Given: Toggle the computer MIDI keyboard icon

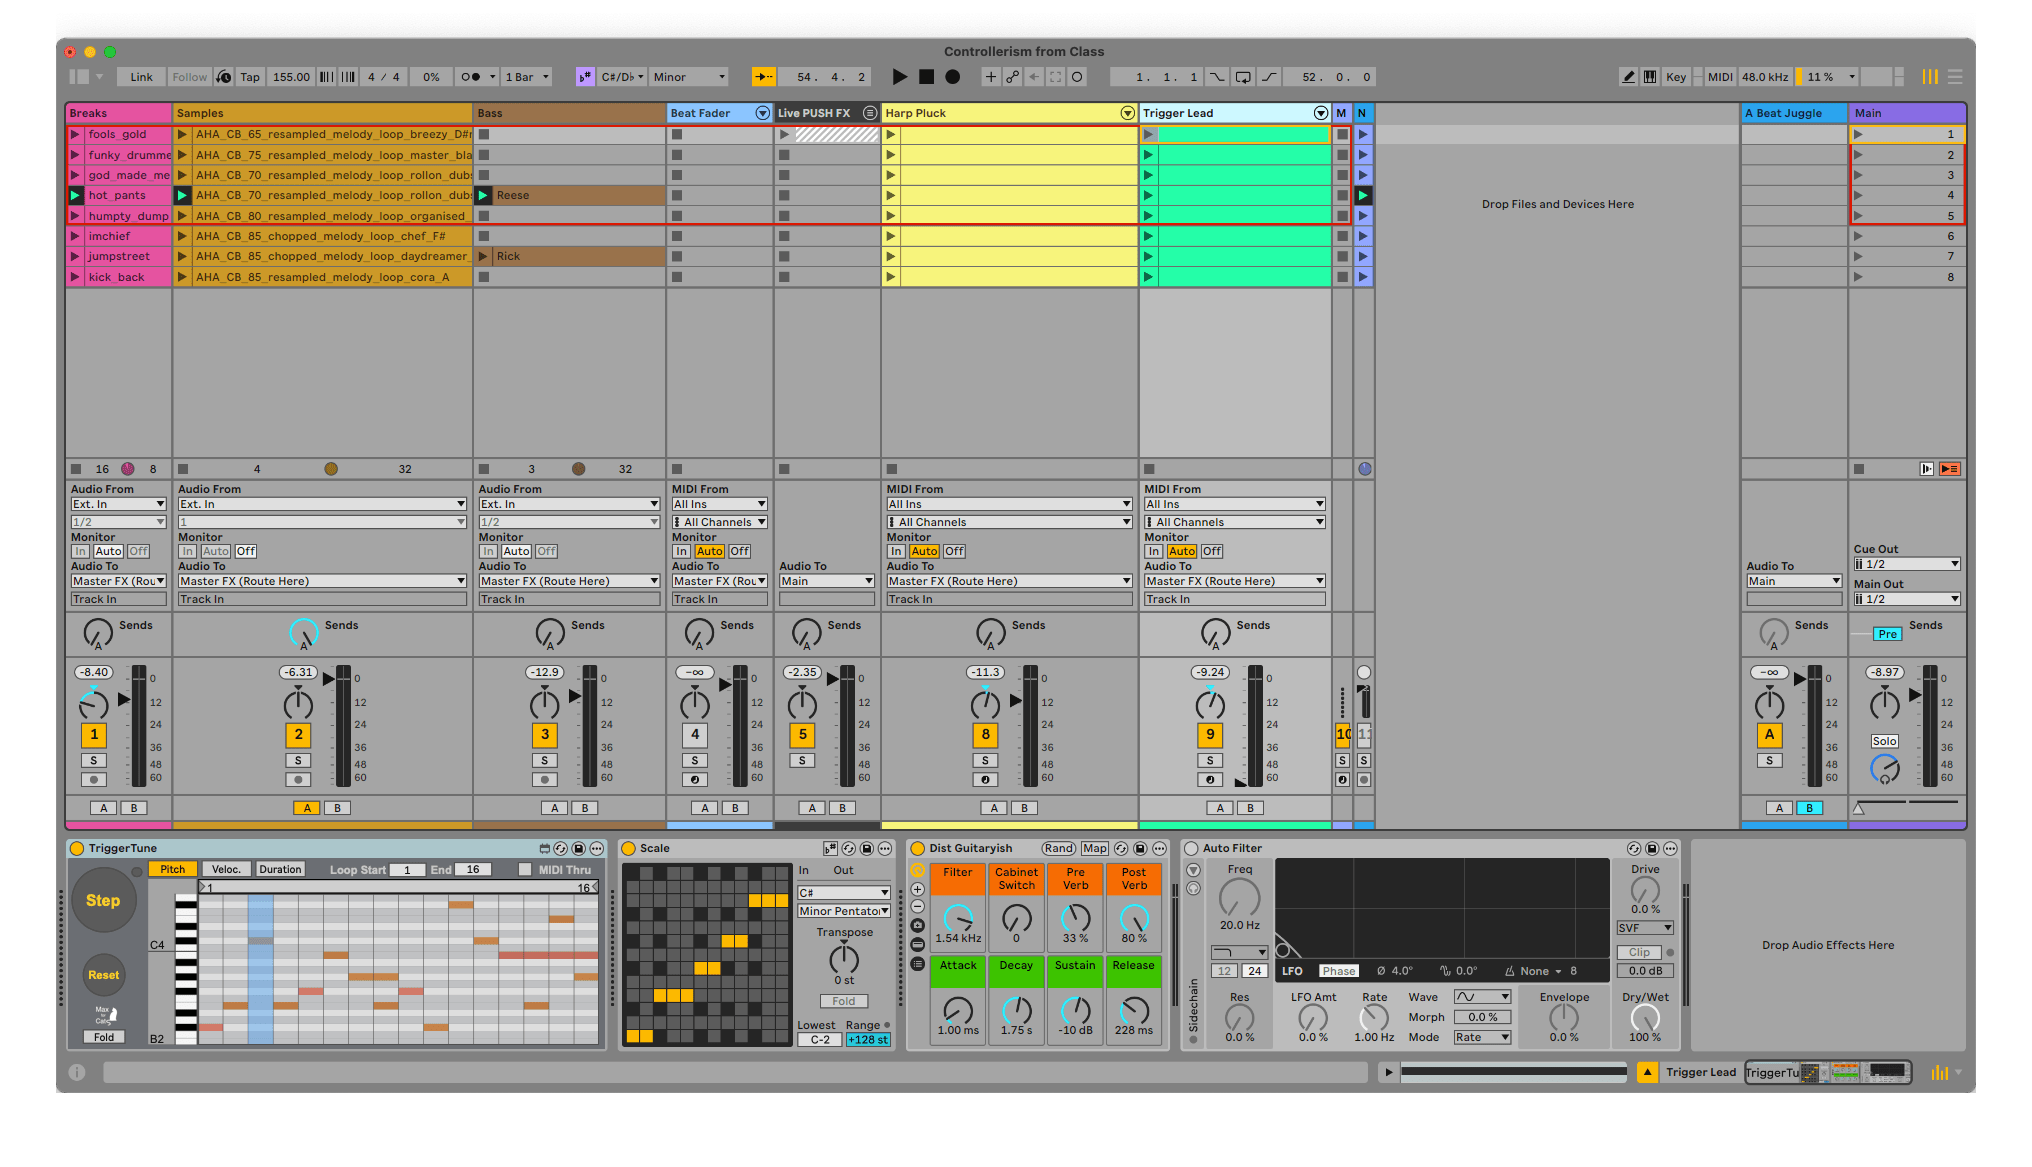Looking at the screenshot, I should point(1650,77).
